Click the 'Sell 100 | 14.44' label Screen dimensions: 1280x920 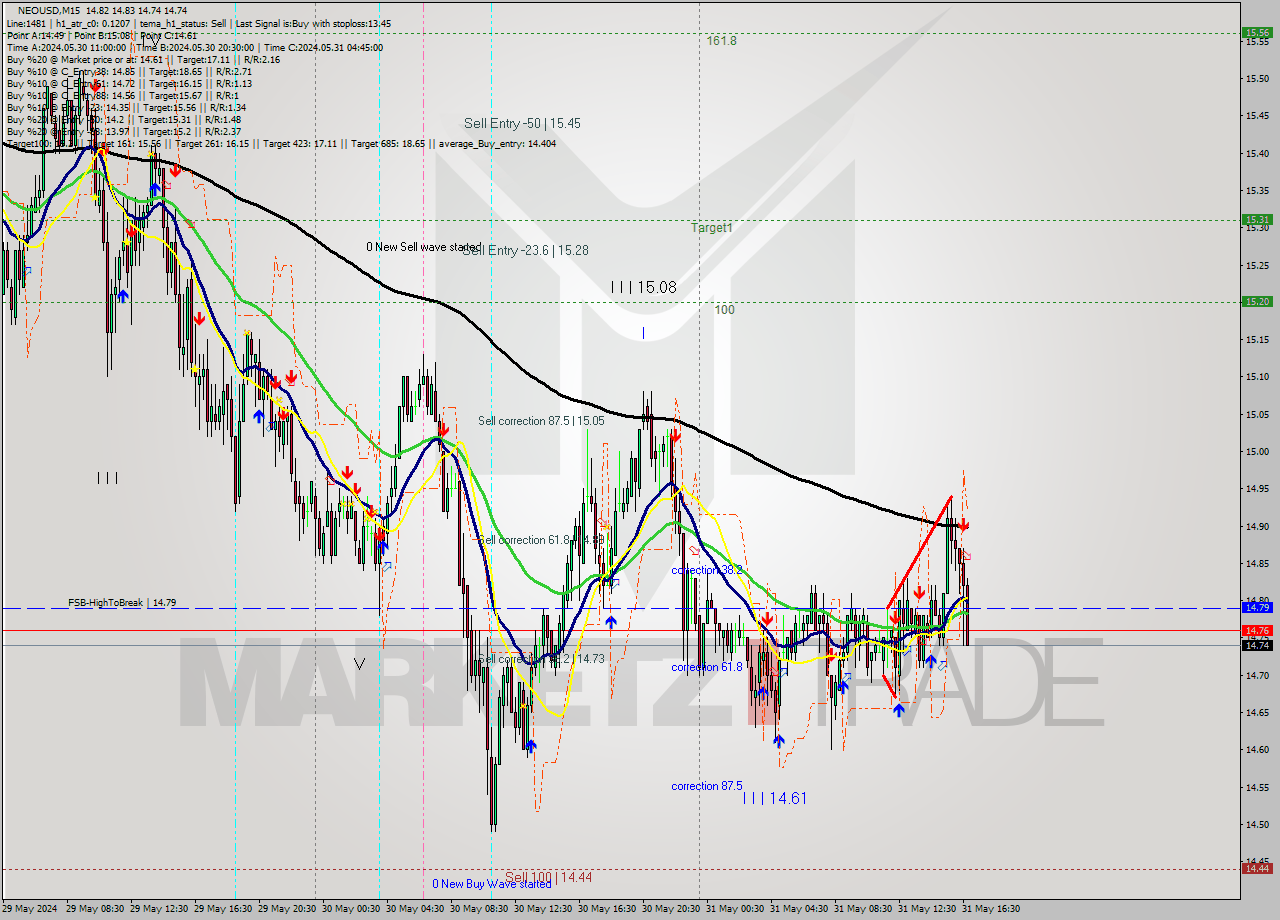(x=548, y=877)
